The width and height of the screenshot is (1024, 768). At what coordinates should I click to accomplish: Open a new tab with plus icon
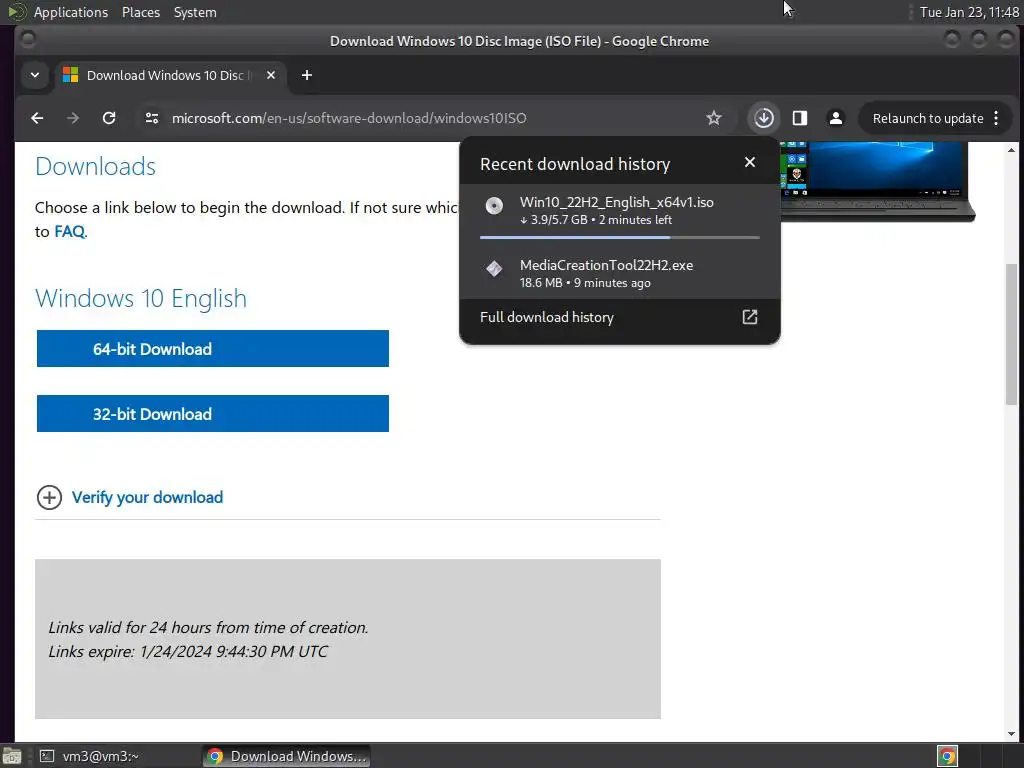pos(306,75)
